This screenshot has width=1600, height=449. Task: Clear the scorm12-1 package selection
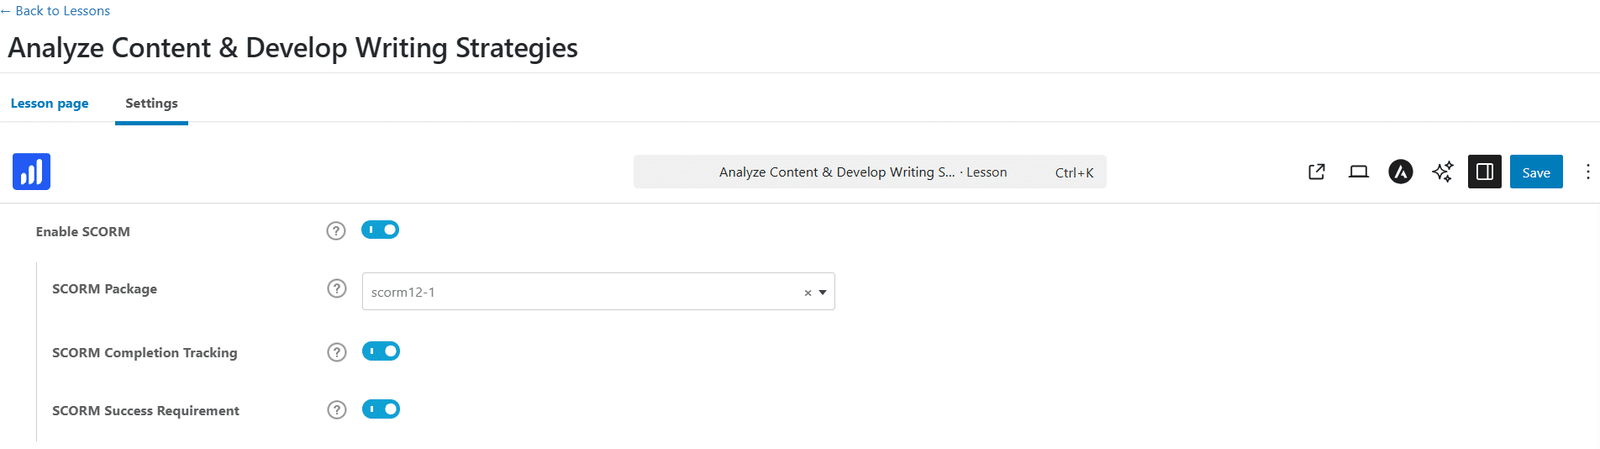(x=808, y=293)
